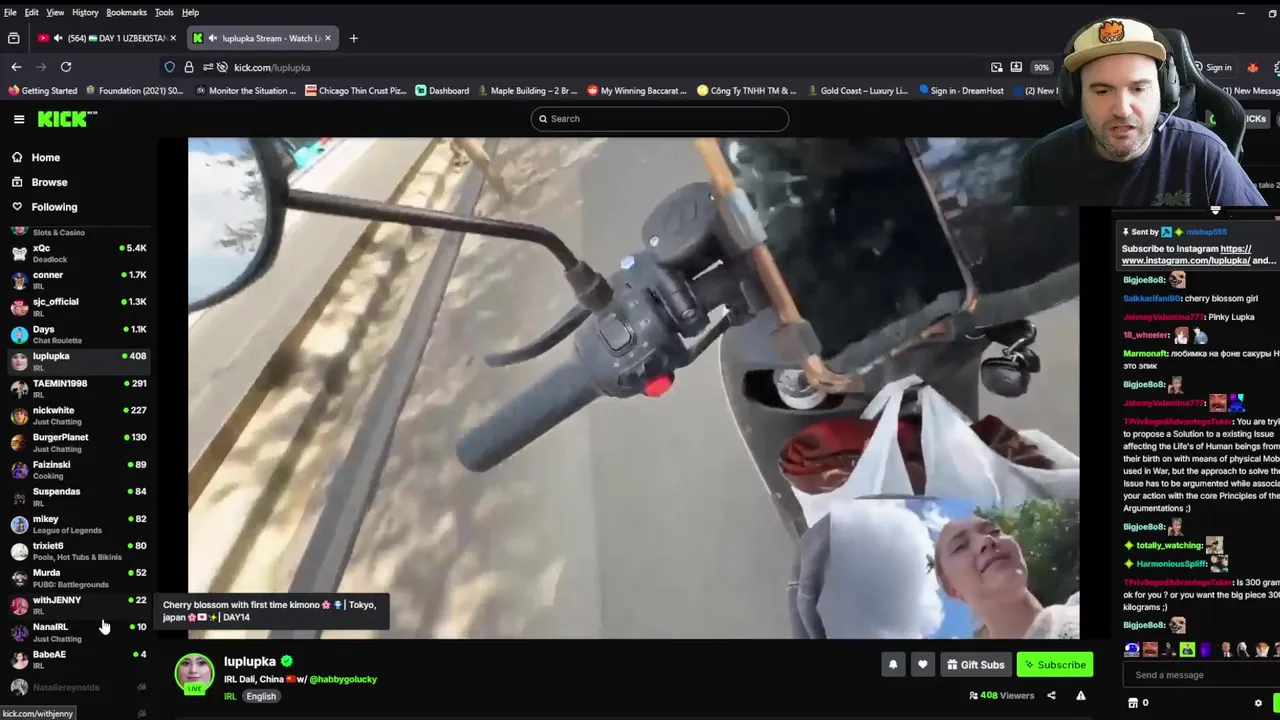Open conner channel in sidebar
1280x720 pixels.
(80, 280)
